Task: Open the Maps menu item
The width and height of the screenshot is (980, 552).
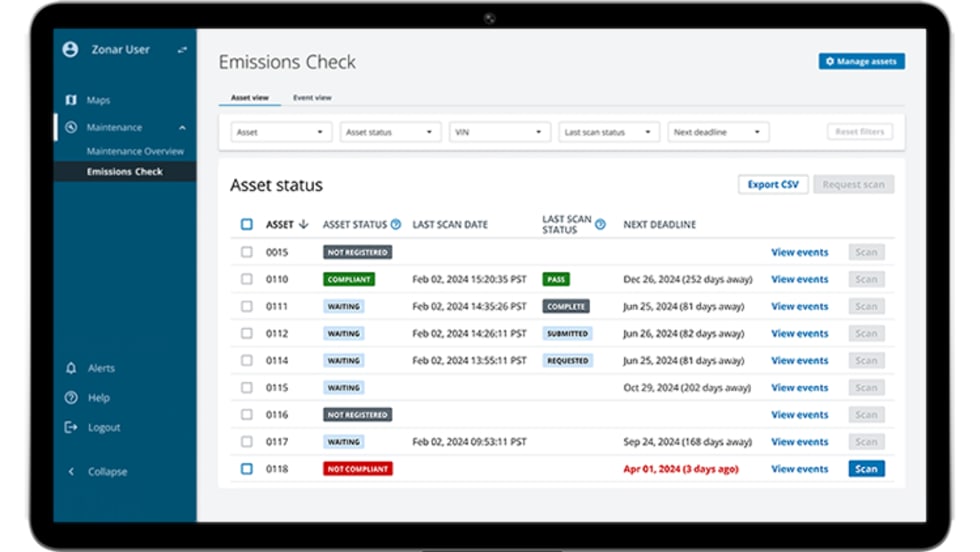Action: [98, 100]
